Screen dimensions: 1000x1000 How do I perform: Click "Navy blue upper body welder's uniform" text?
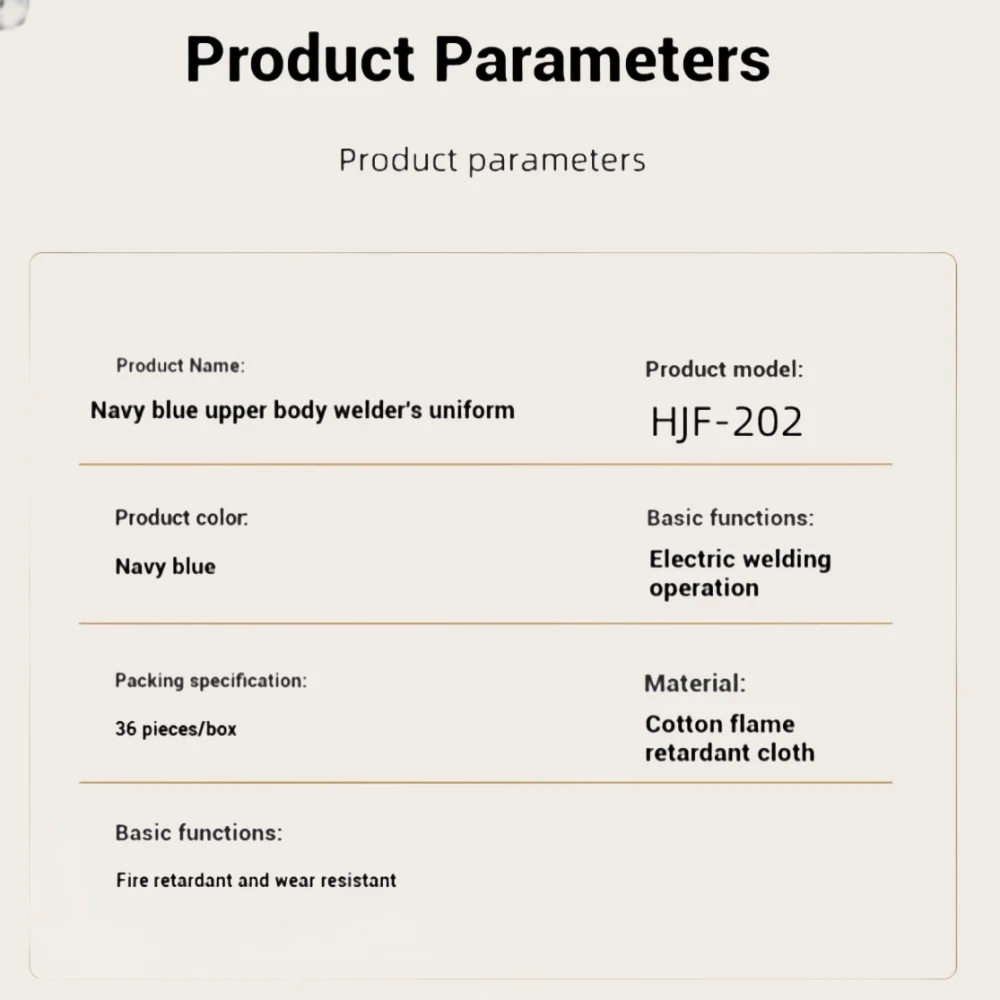[302, 410]
